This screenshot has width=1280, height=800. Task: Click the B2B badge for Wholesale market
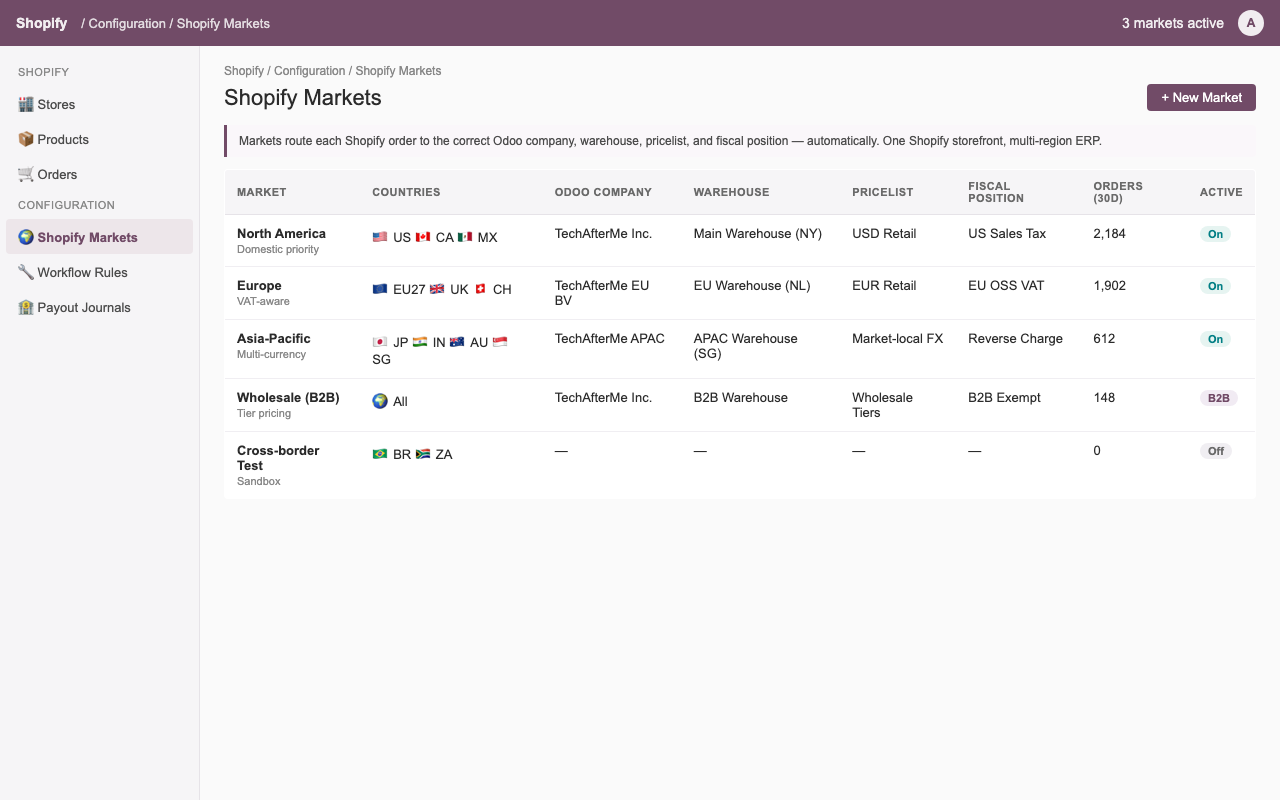coord(1219,398)
